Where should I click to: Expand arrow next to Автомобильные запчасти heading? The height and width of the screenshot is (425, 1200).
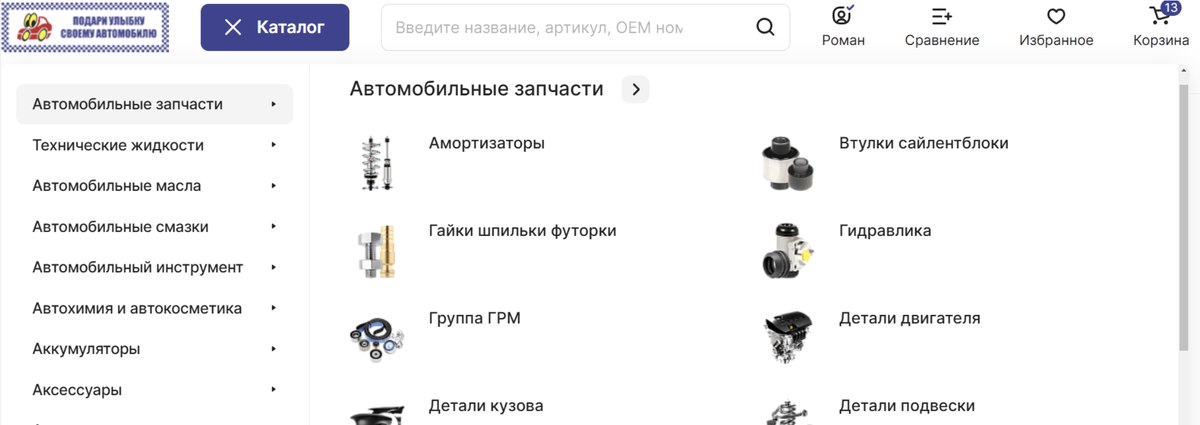[x=635, y=89]
